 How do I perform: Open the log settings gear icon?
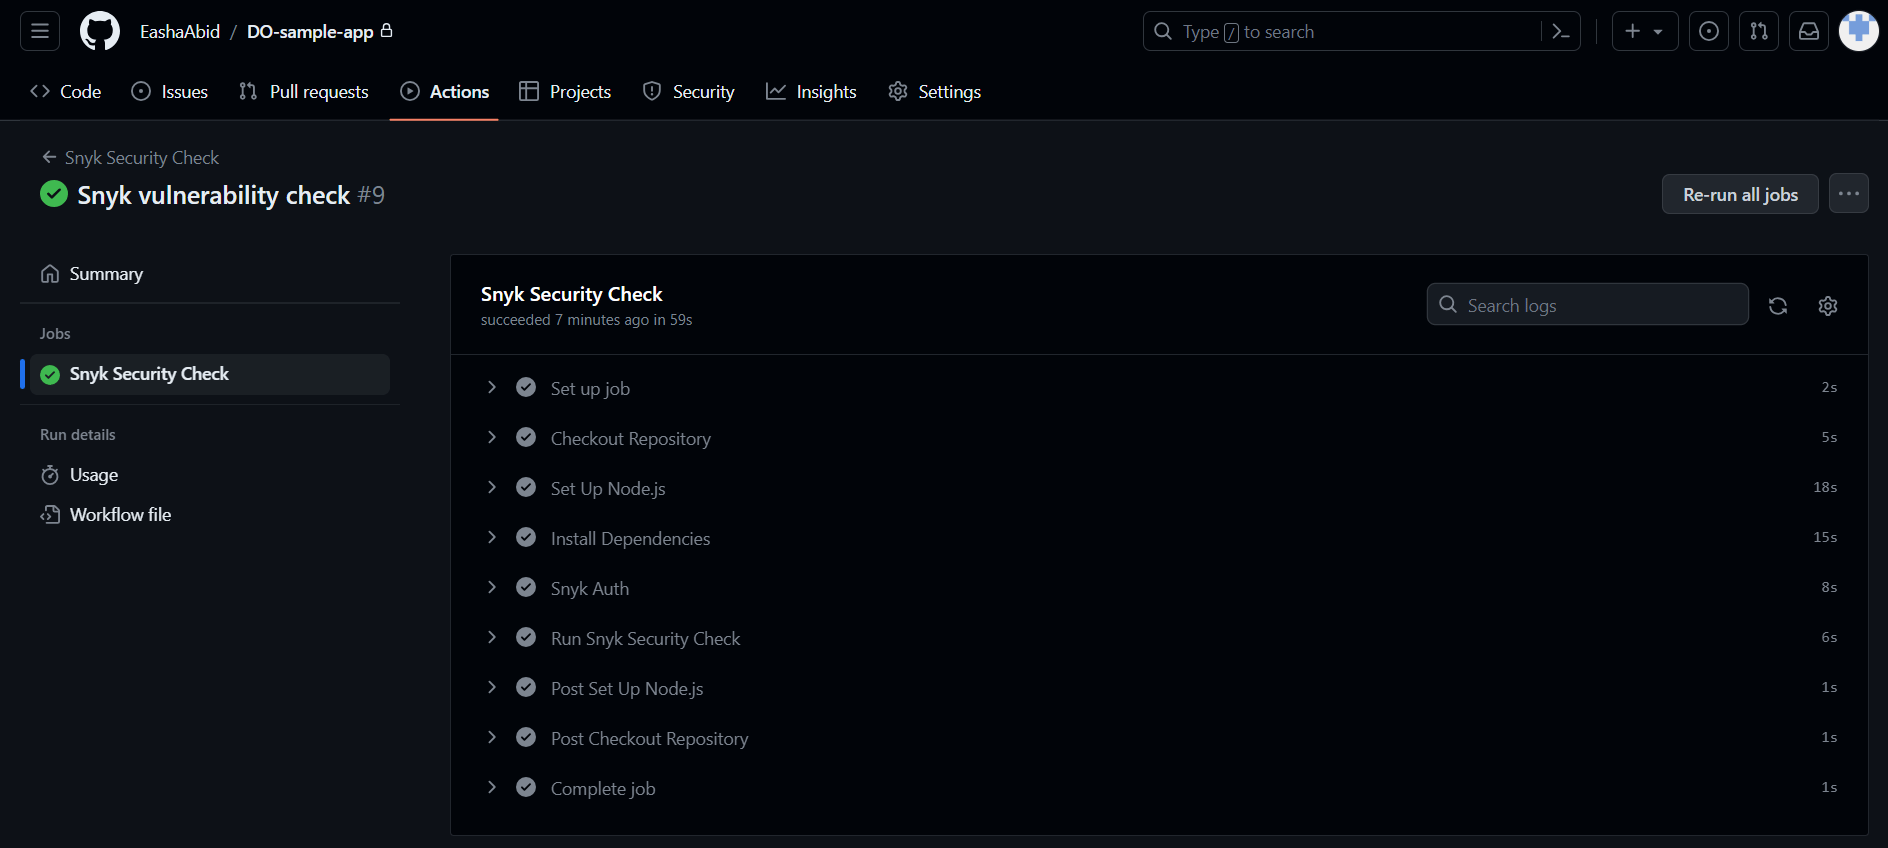coord(1828,306)
